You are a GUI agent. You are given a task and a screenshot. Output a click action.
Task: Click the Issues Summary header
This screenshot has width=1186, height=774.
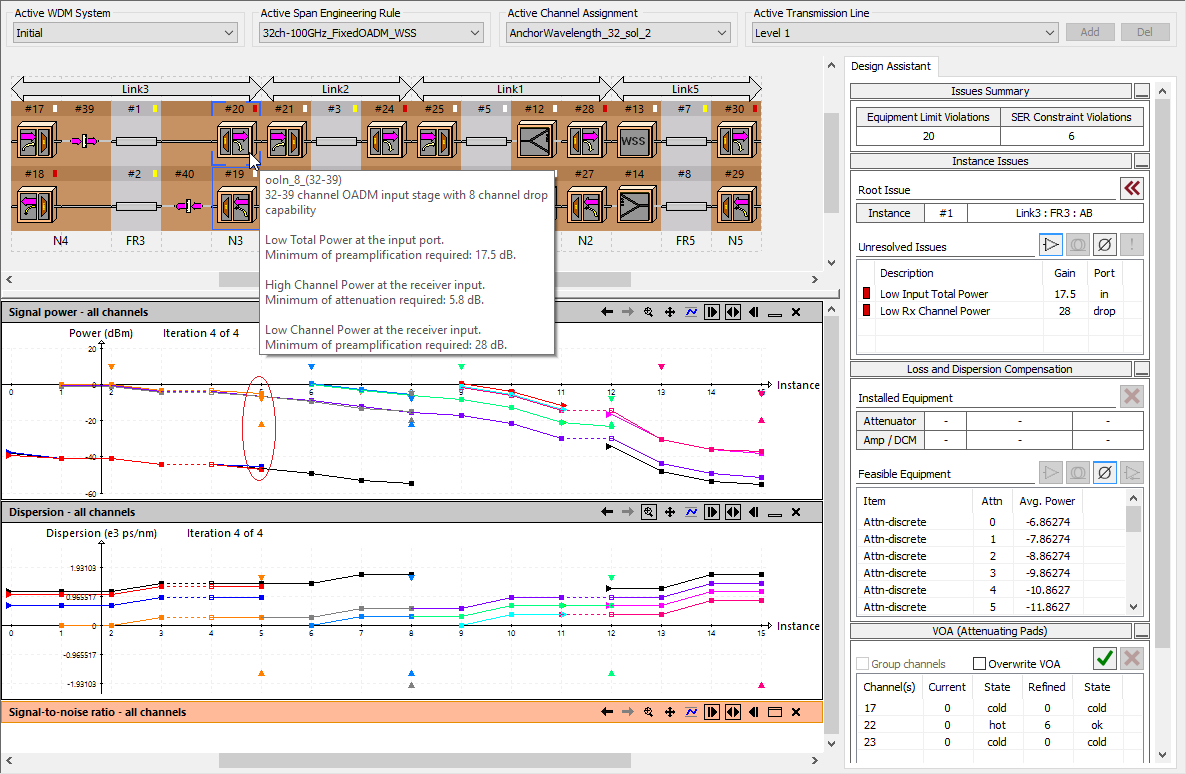pos(990,91)
